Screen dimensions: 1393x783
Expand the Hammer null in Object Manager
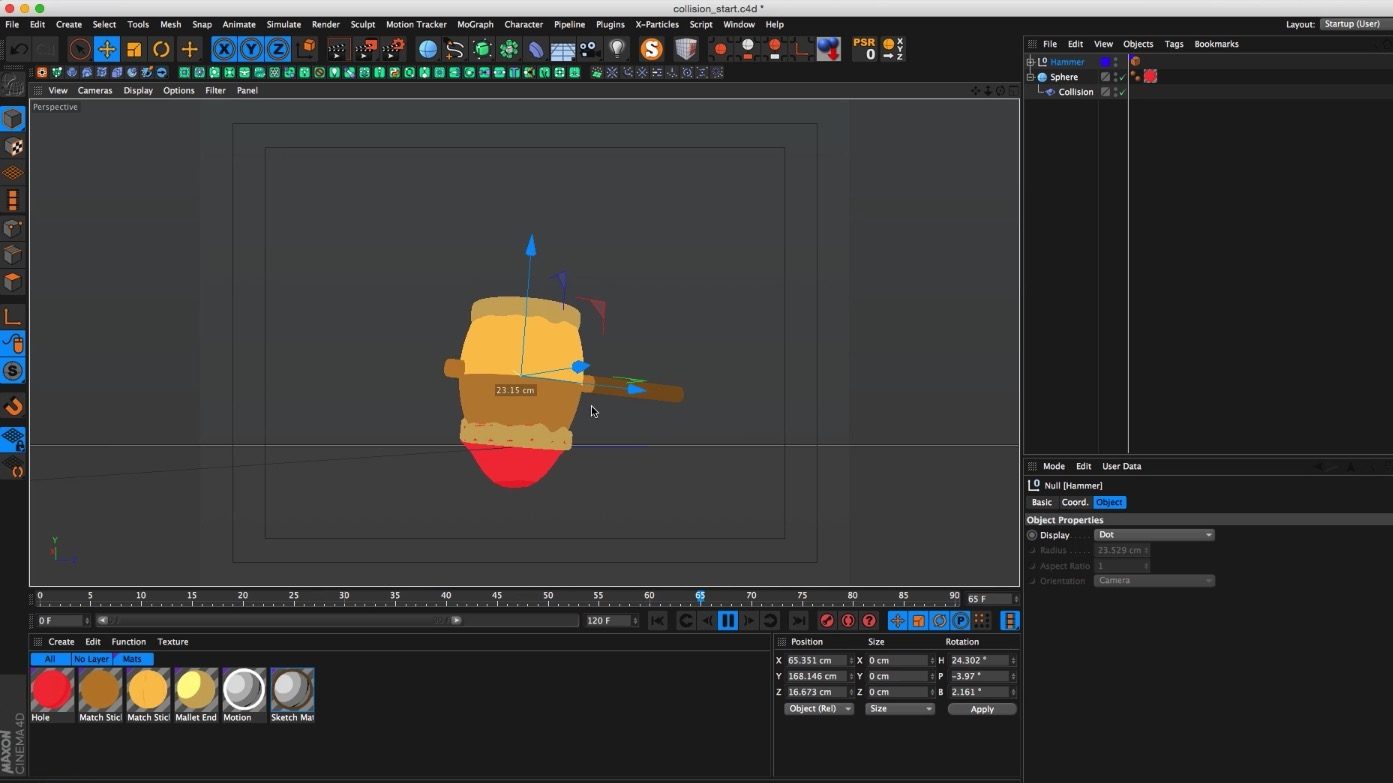coord(1031,62)
